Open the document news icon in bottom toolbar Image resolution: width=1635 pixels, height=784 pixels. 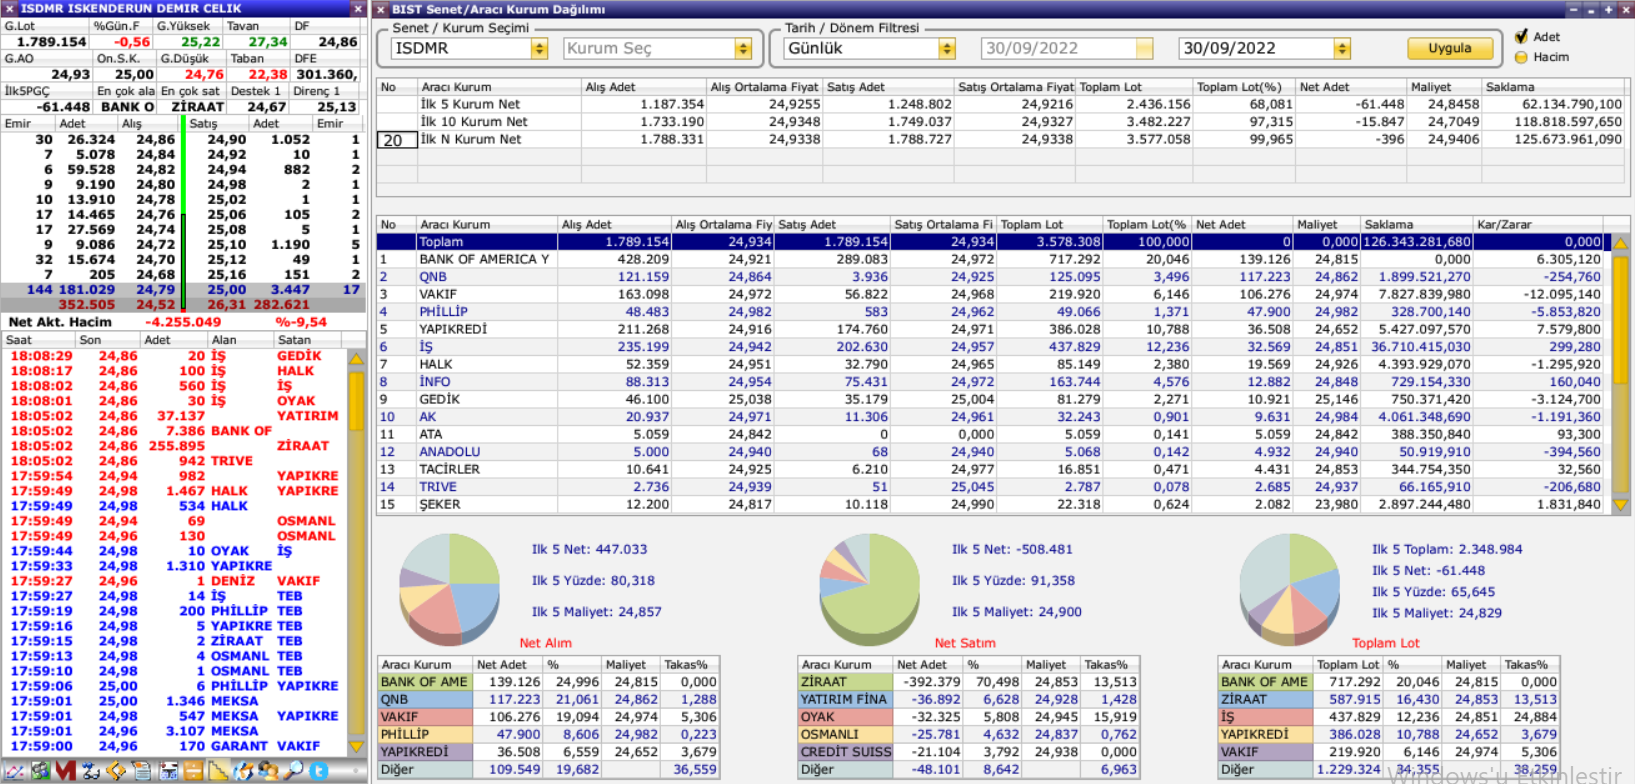tap(142, 771)
